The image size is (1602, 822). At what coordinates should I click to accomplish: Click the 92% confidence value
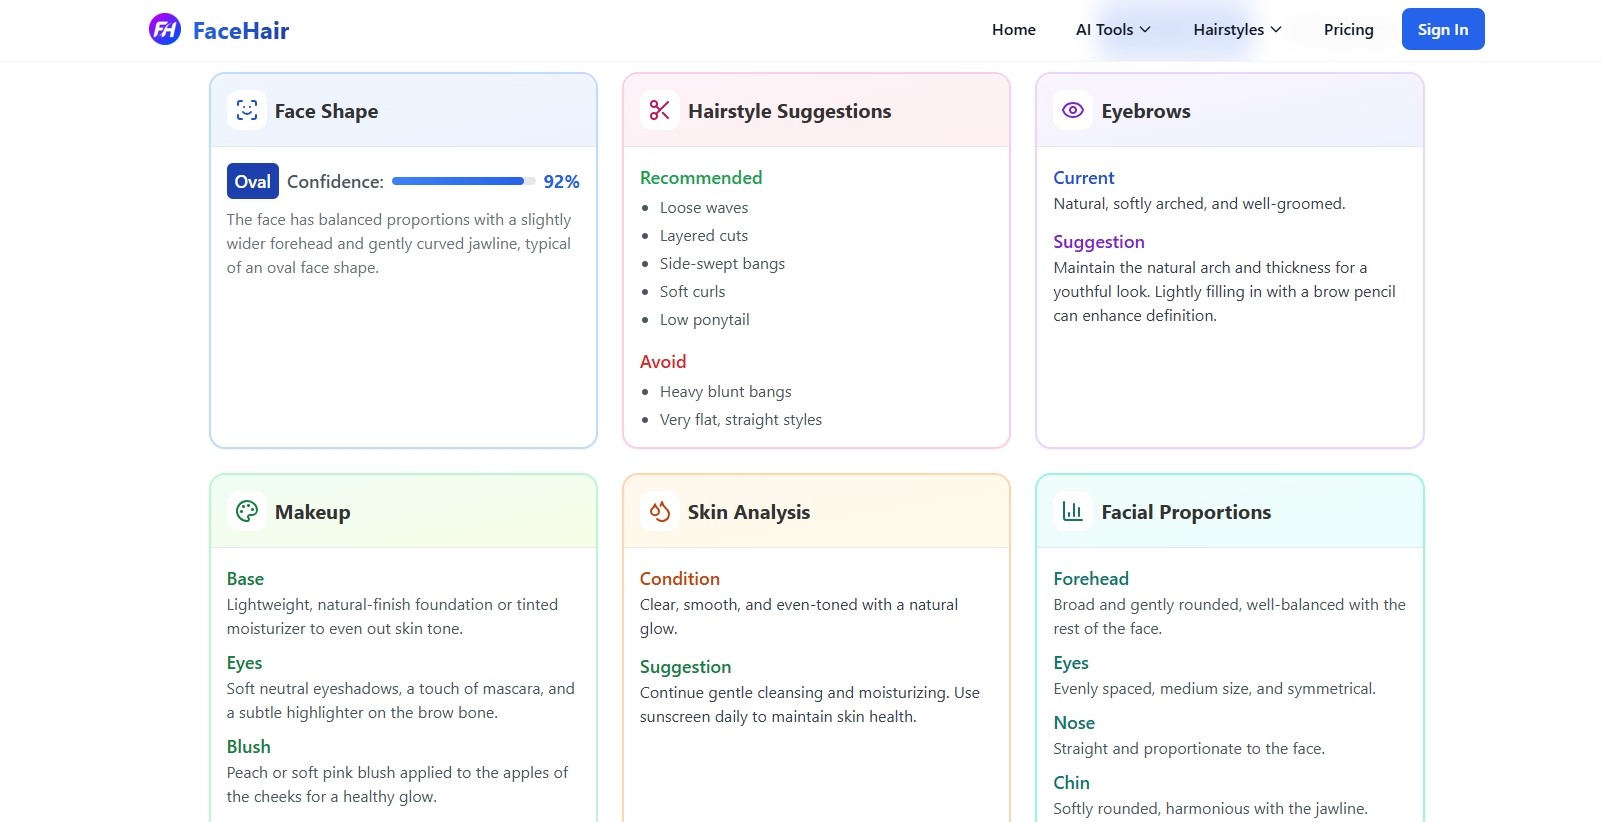coord(561,182)
